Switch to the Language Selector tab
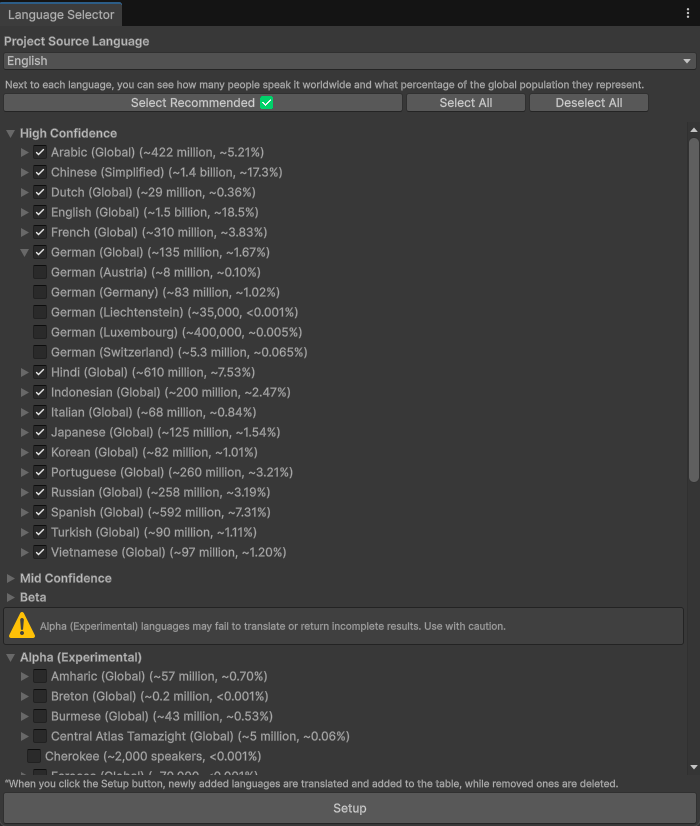The image size is (700, 826). (60, 14)
